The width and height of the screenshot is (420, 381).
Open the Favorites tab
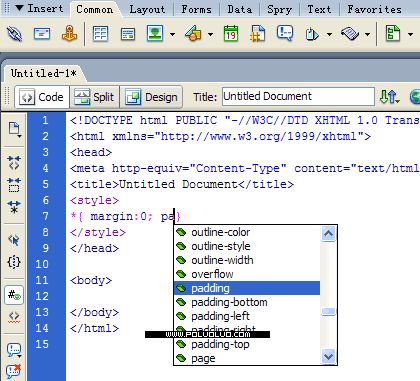click(374, 9)
